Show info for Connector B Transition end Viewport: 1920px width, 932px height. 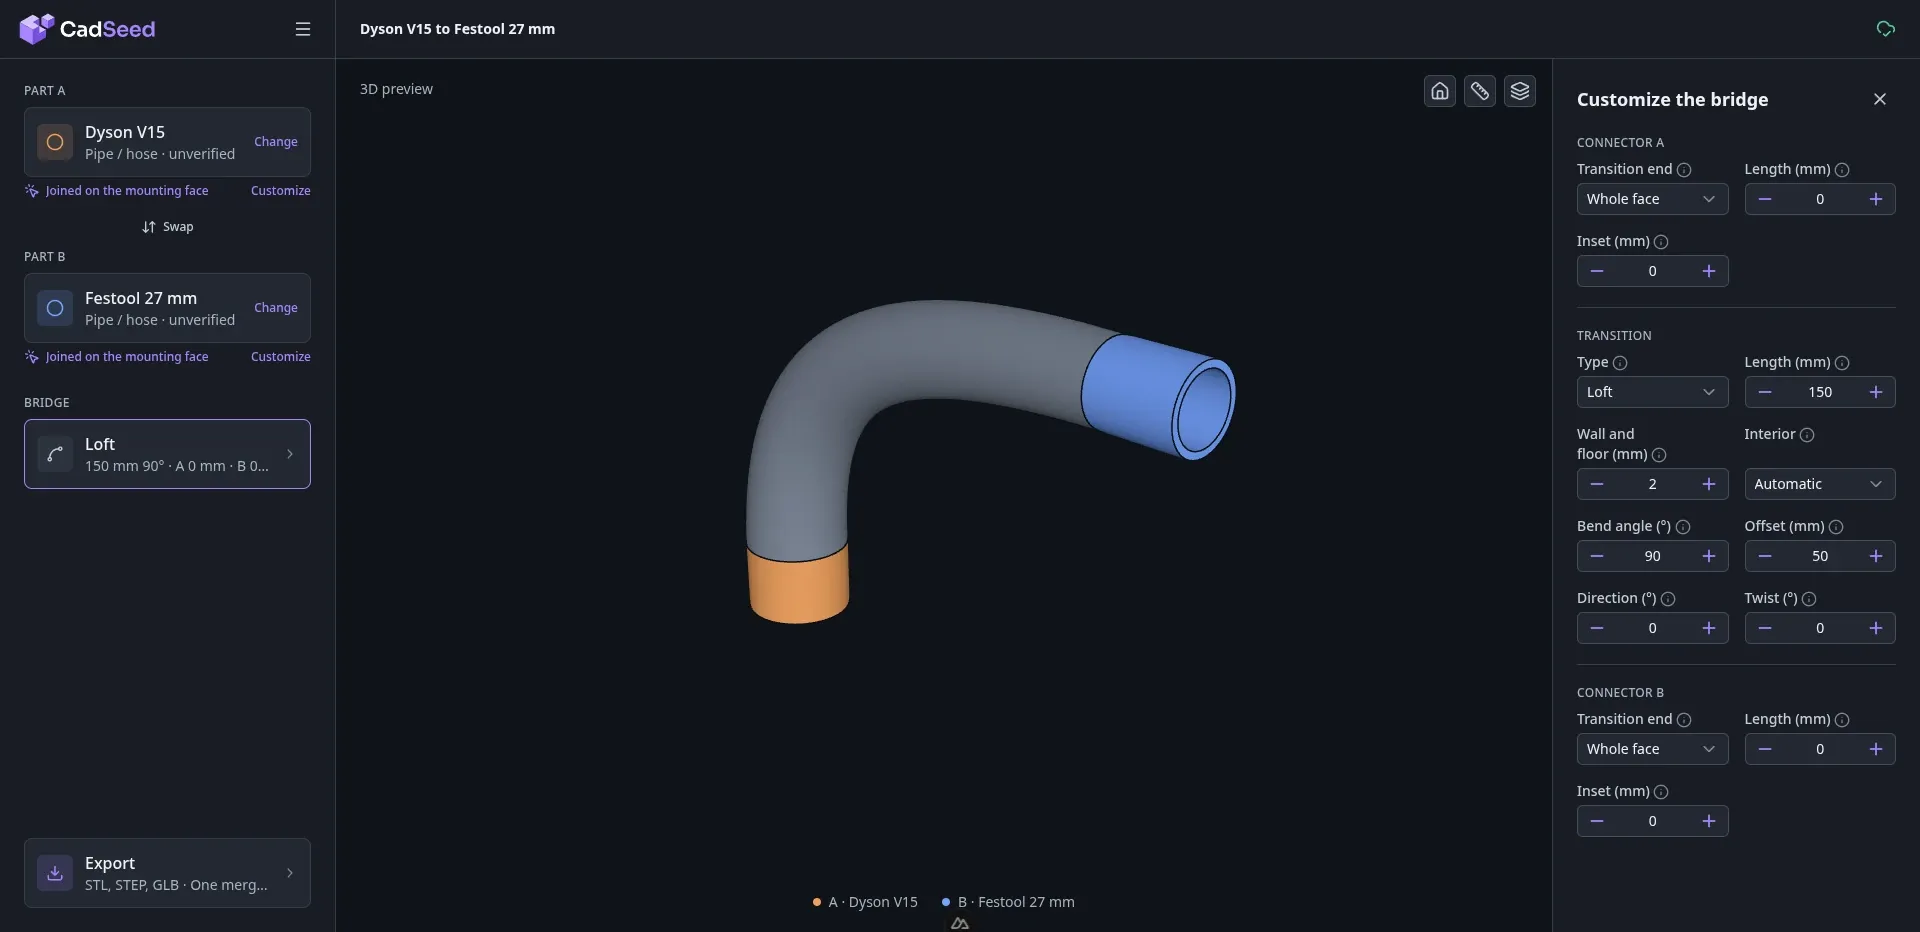coord(1684,720)
